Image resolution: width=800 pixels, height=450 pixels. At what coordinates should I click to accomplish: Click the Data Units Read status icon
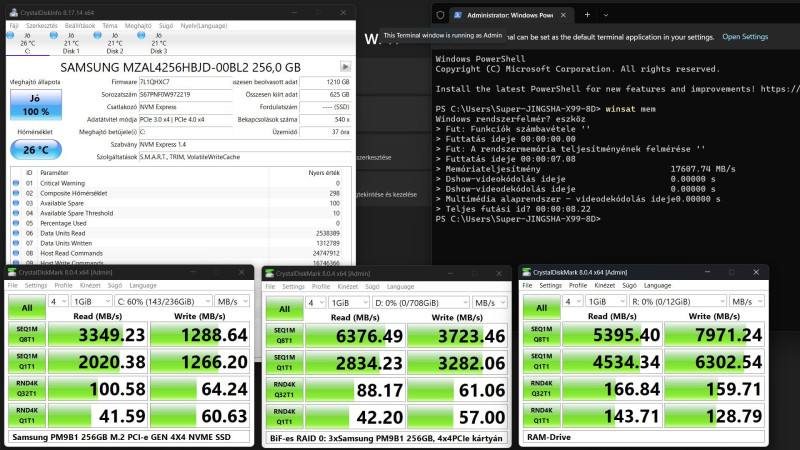tap(16, 233)
